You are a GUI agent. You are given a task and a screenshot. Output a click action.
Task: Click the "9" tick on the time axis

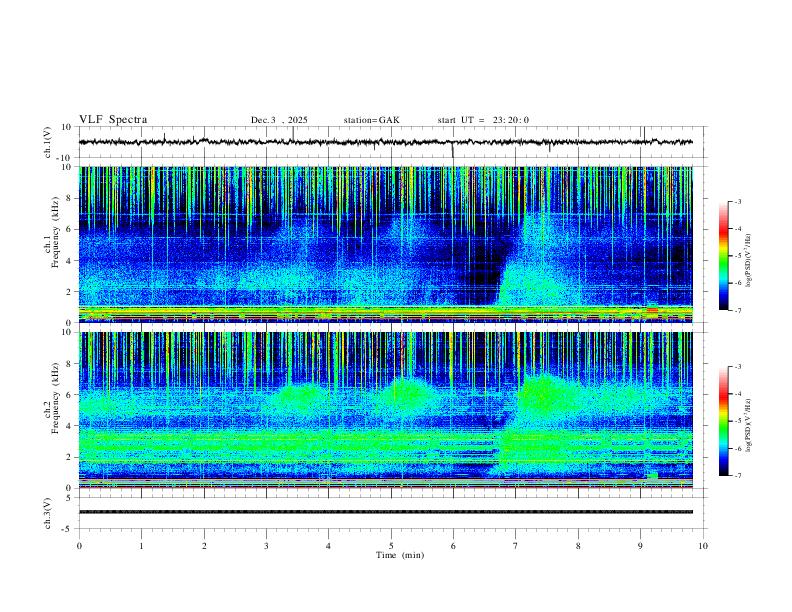click(x=640, y=546)
